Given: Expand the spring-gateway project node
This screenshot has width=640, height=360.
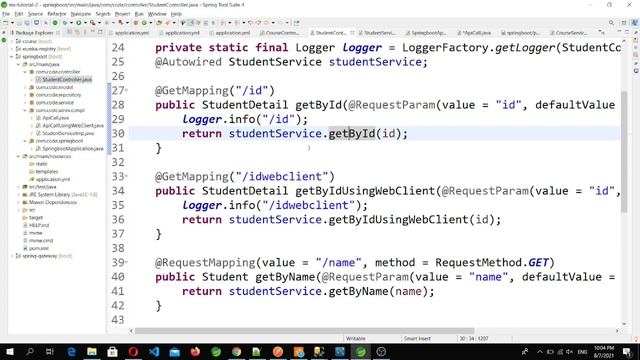Looking at the screenshot, I should pos(12,256).
